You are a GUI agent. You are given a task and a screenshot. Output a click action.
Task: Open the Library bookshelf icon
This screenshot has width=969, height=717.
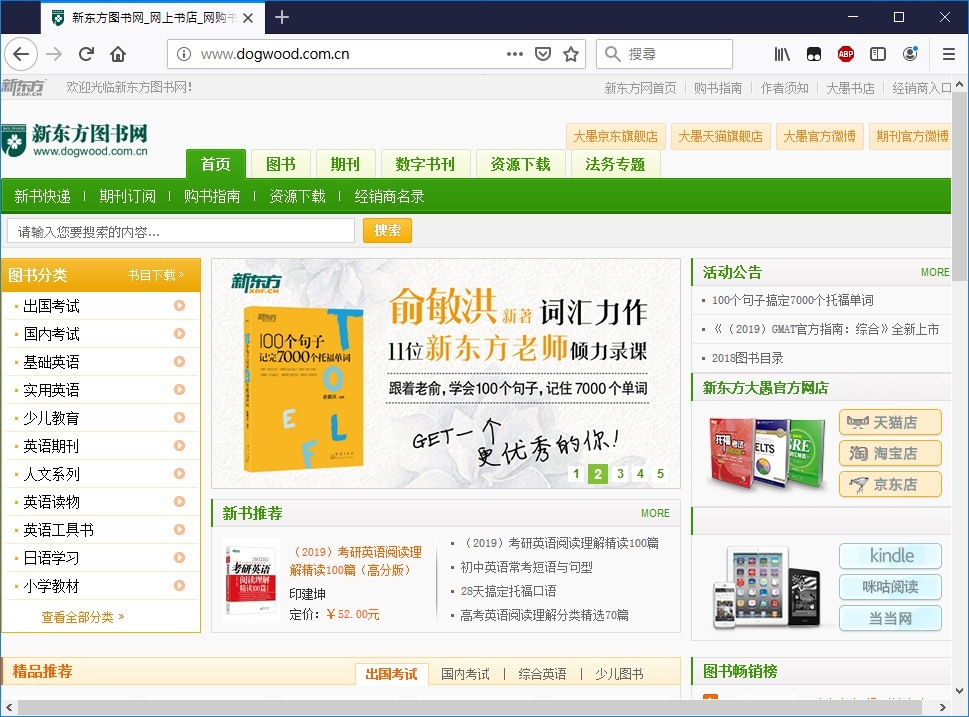782,54
